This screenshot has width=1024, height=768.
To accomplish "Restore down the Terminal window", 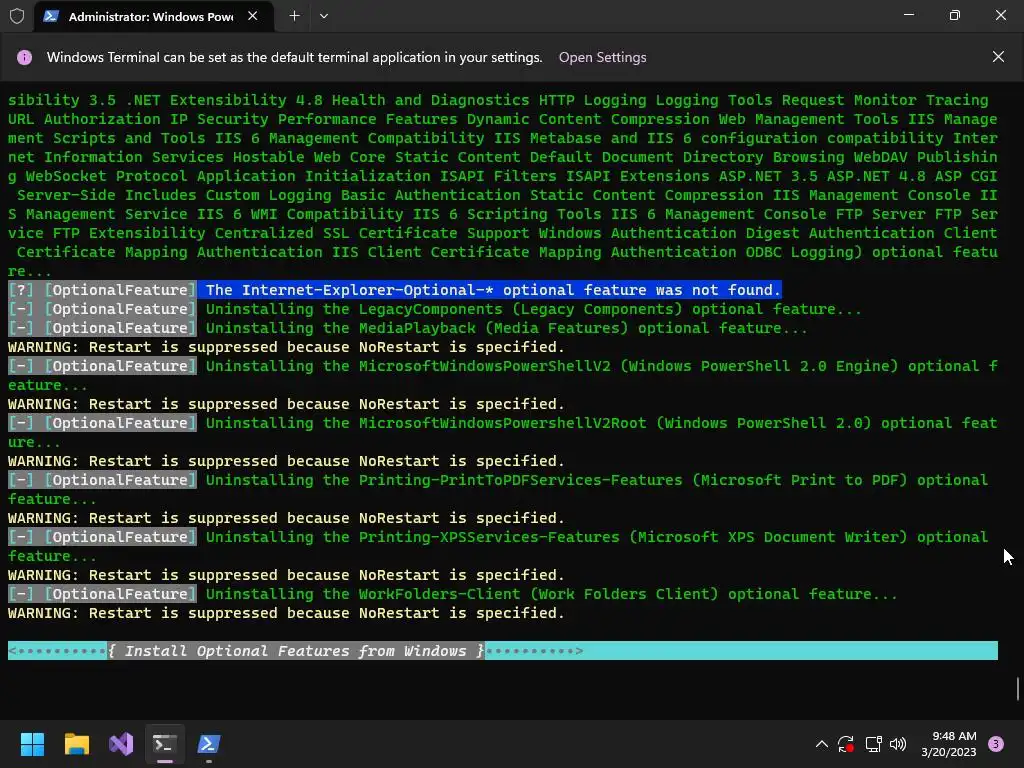I will click(x=955, y=15).
